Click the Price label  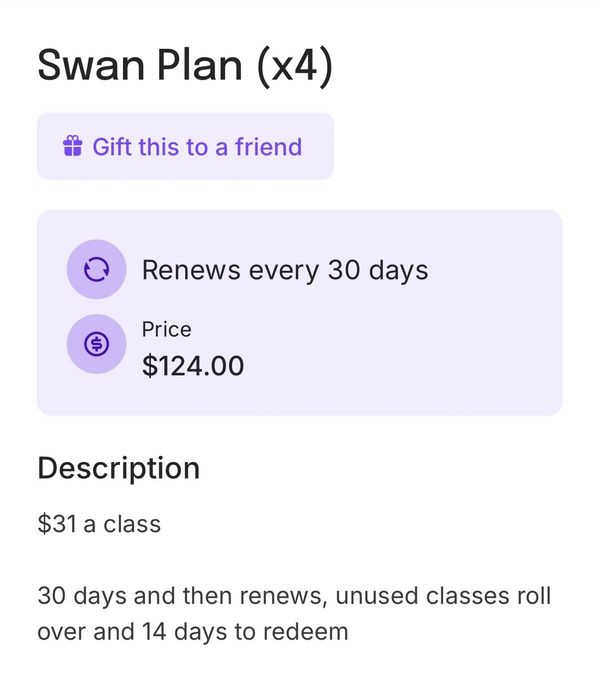166,329
